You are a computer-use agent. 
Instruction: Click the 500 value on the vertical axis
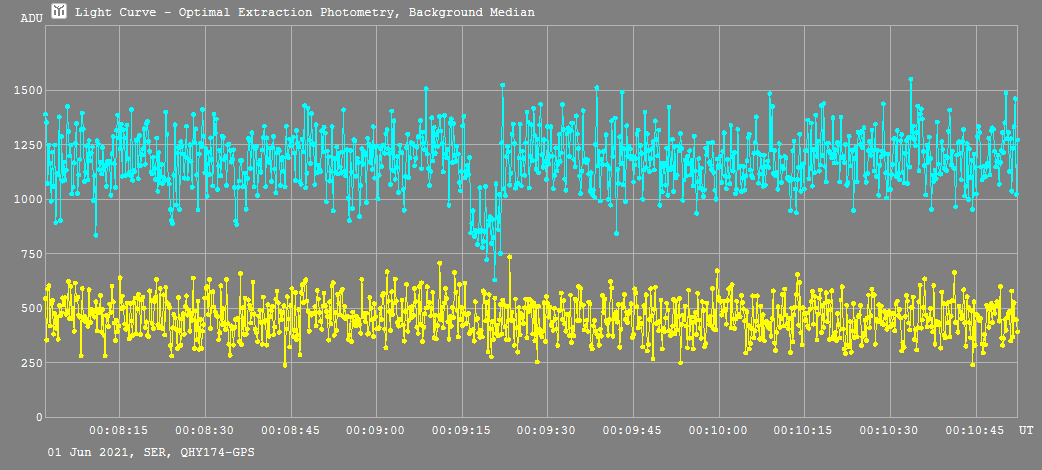point(31,308)
